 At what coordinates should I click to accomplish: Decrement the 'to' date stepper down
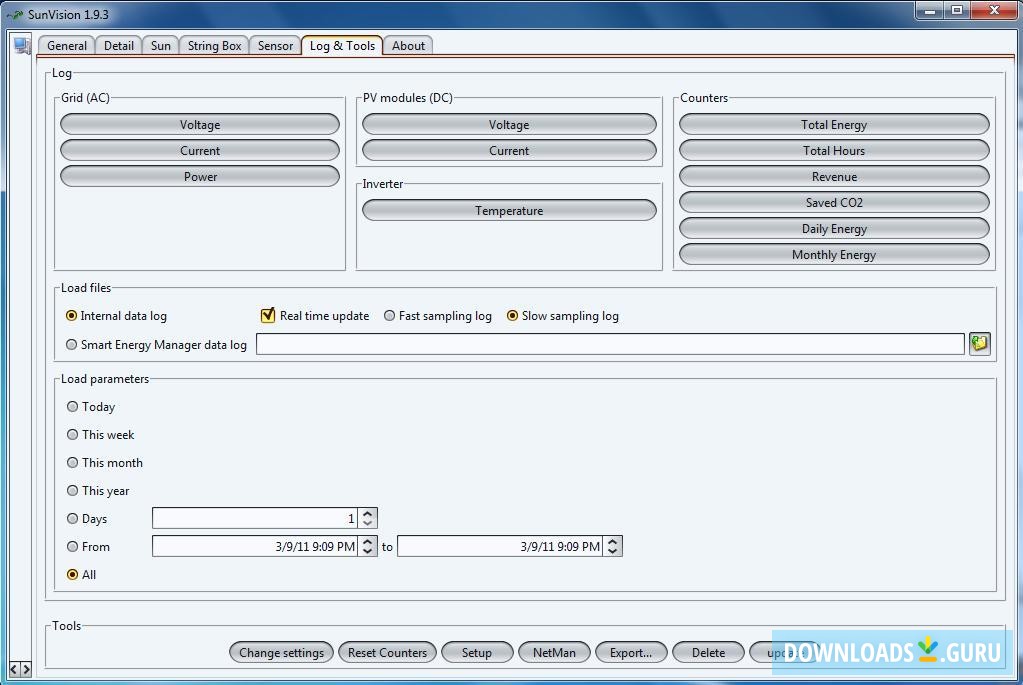[x=613, y=551]
